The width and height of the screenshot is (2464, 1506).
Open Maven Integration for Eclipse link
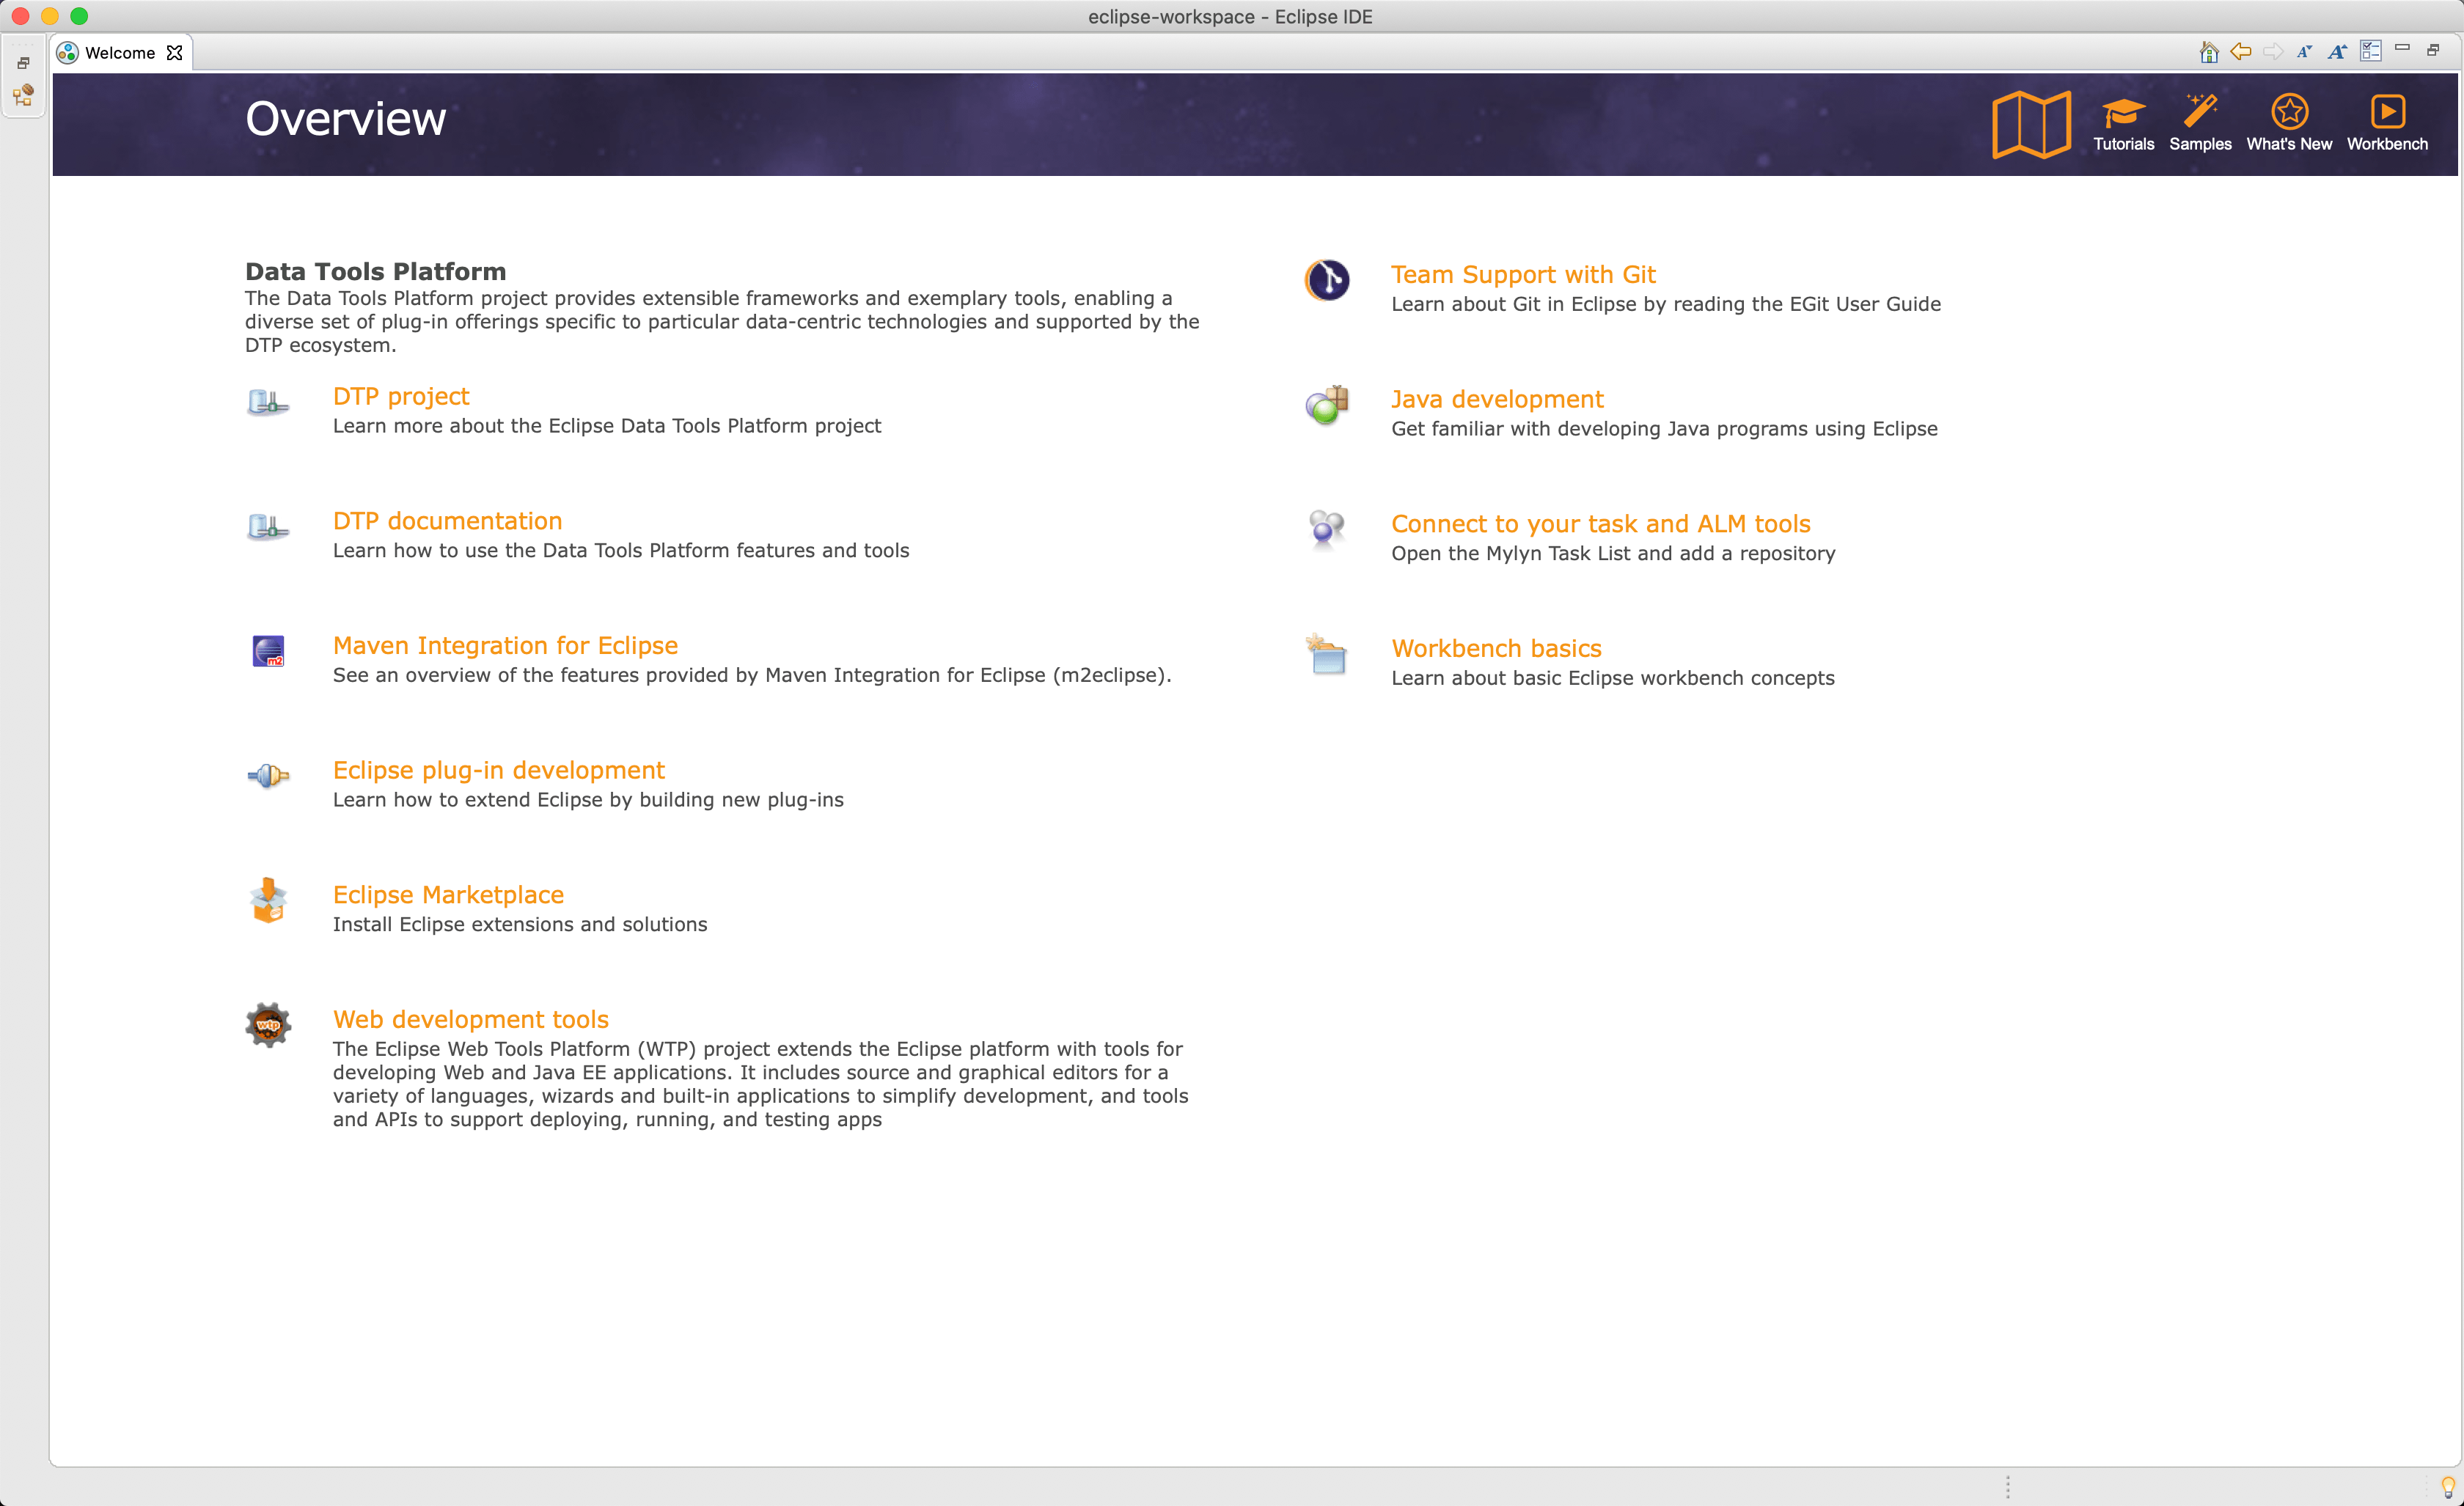point(505,646)
